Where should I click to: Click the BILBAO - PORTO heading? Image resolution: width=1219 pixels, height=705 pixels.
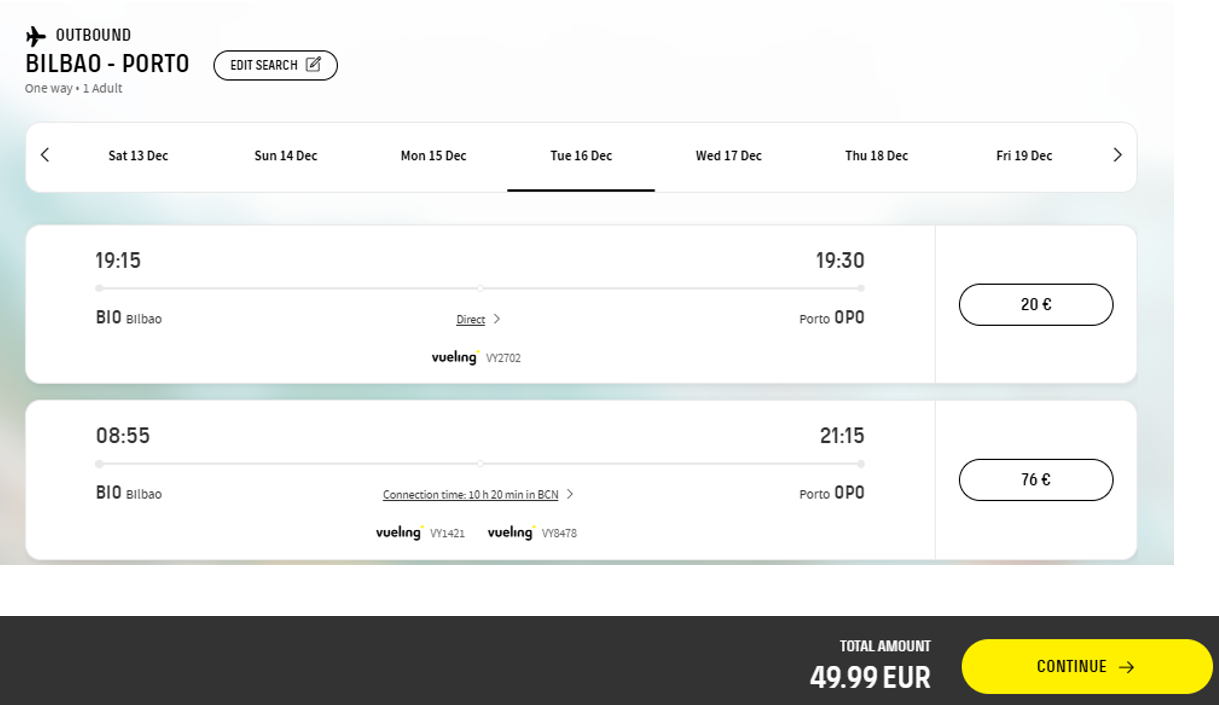(107, 64)
